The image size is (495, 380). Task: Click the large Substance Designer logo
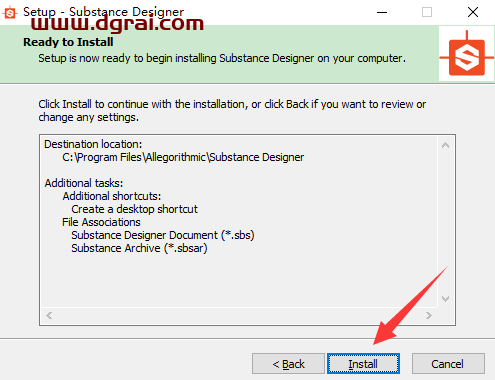[x=467, y=54]
